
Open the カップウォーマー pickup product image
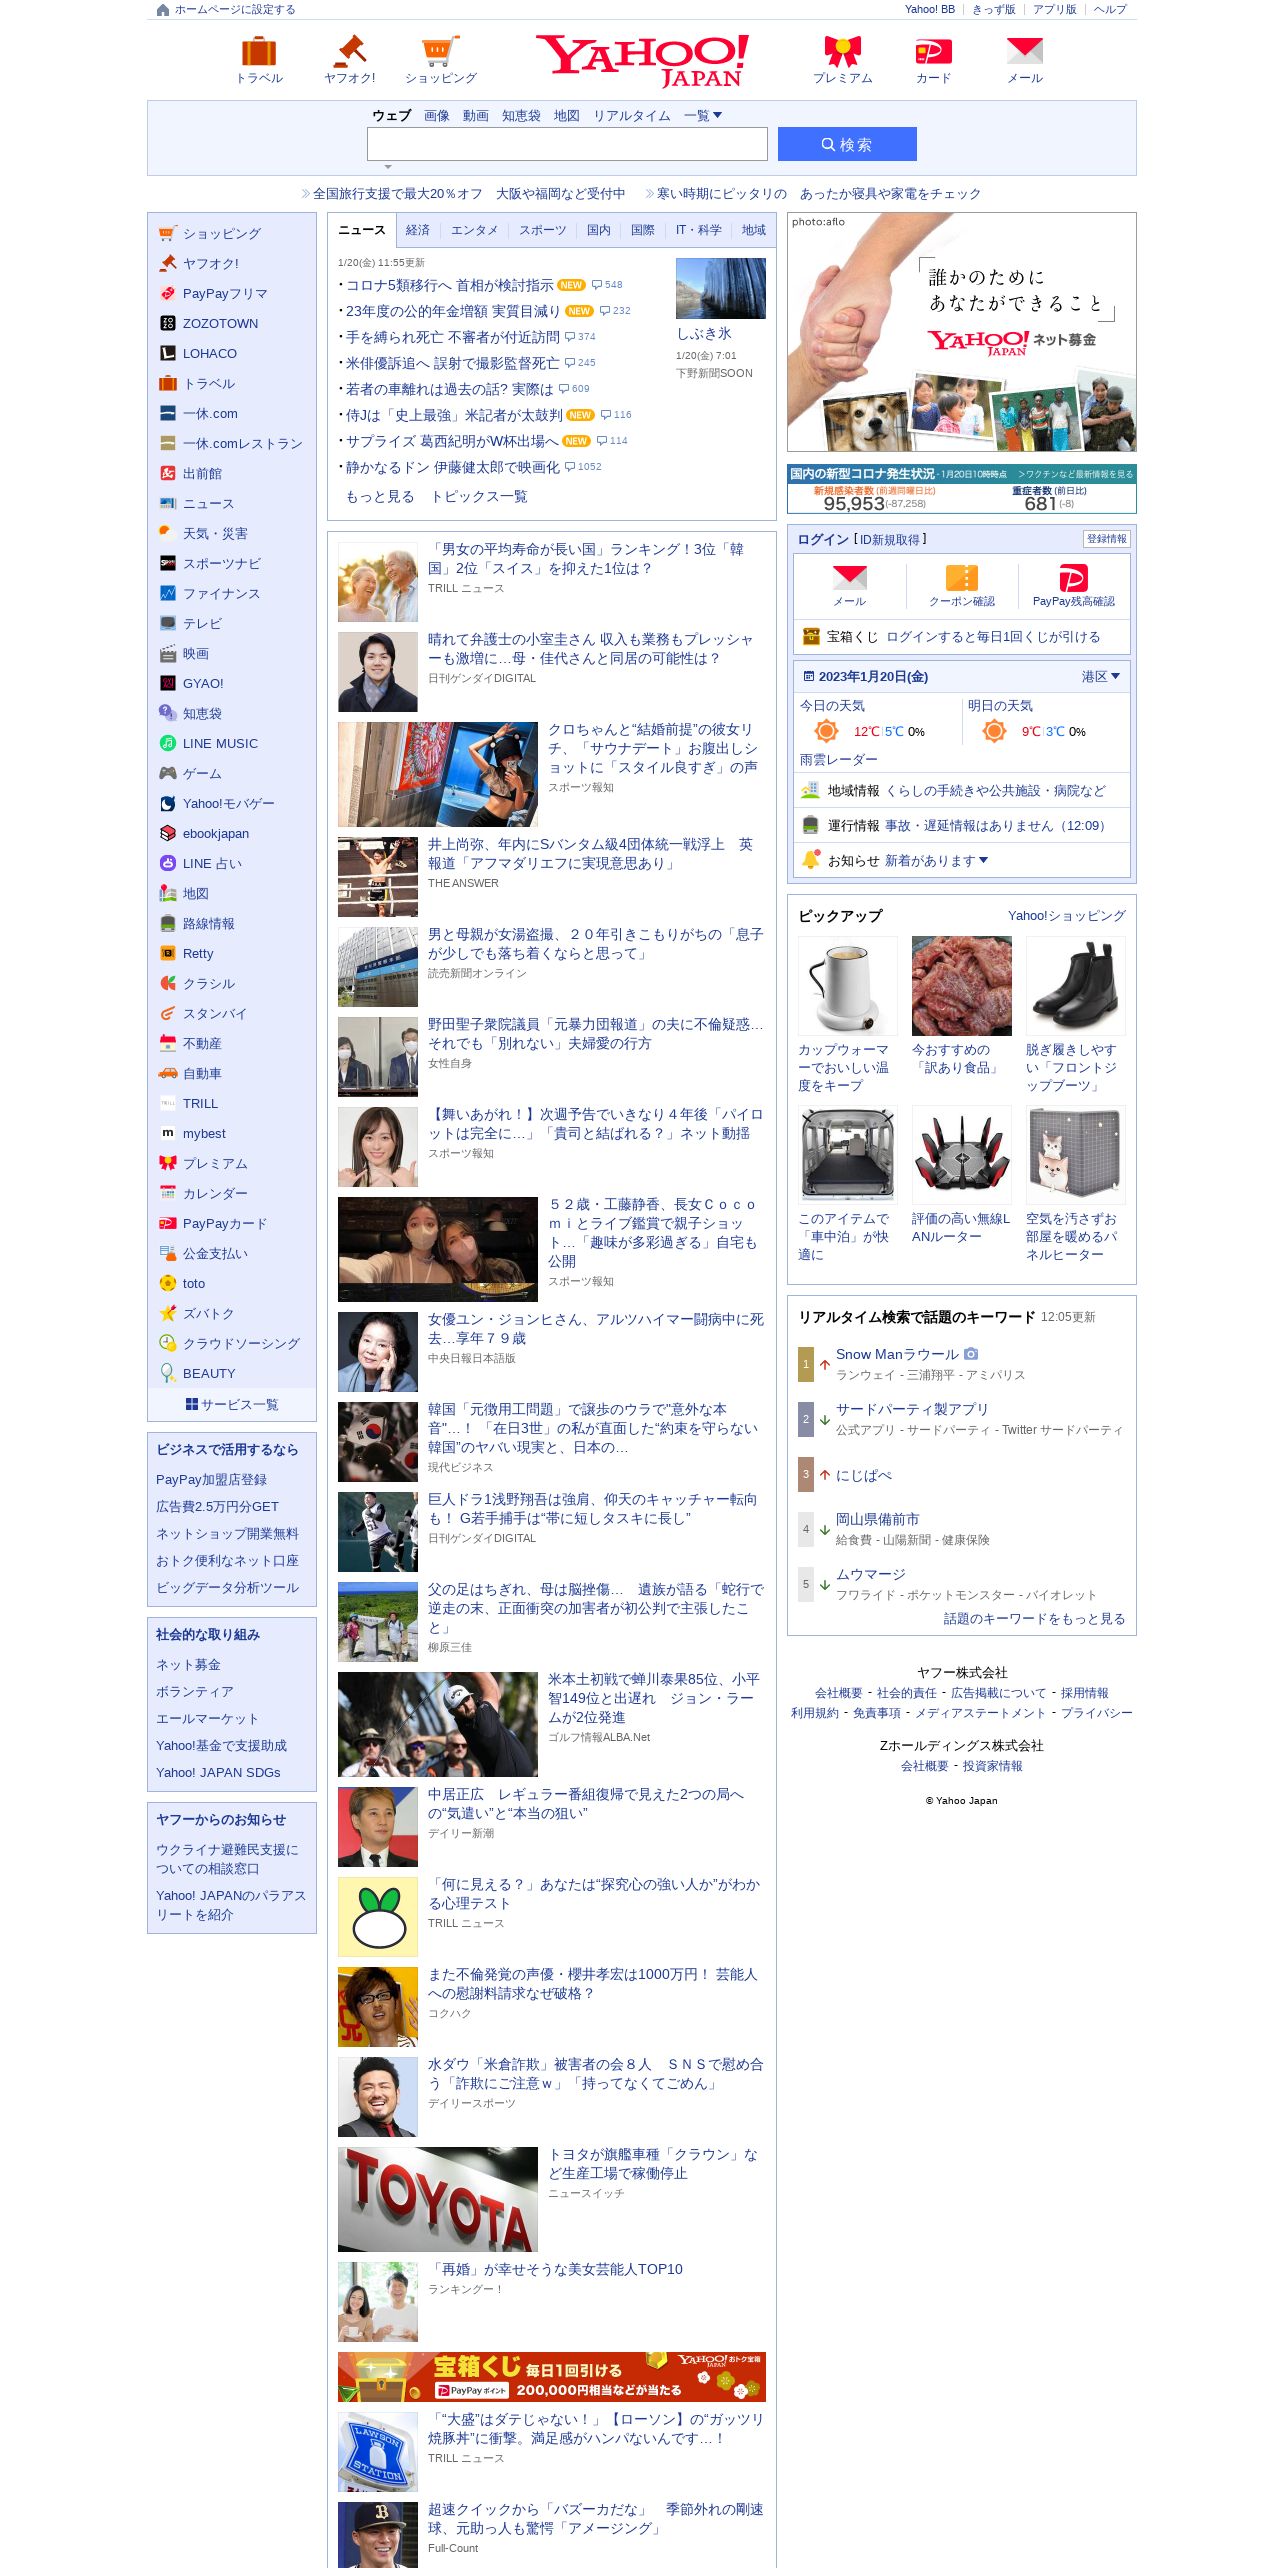tap(848, 986)
